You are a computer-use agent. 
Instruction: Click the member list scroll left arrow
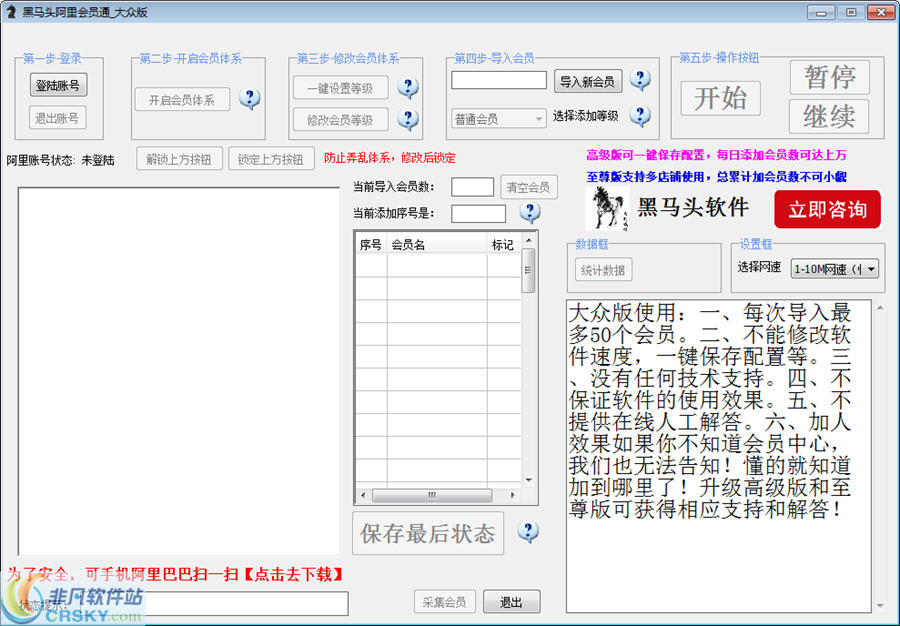tap(363, 495)
